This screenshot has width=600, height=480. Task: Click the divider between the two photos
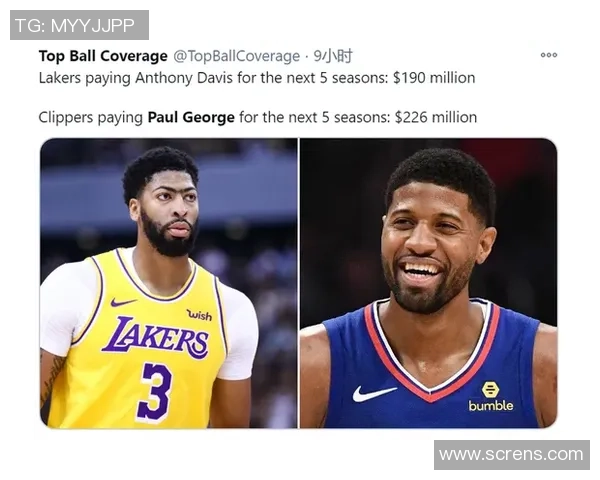(x=298, y=283)
